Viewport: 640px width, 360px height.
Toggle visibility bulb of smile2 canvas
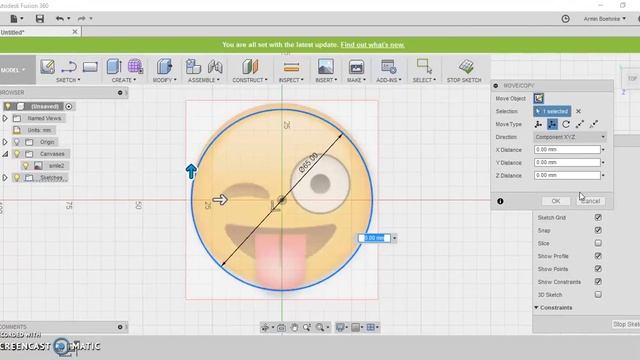click(x=26, y=166)
